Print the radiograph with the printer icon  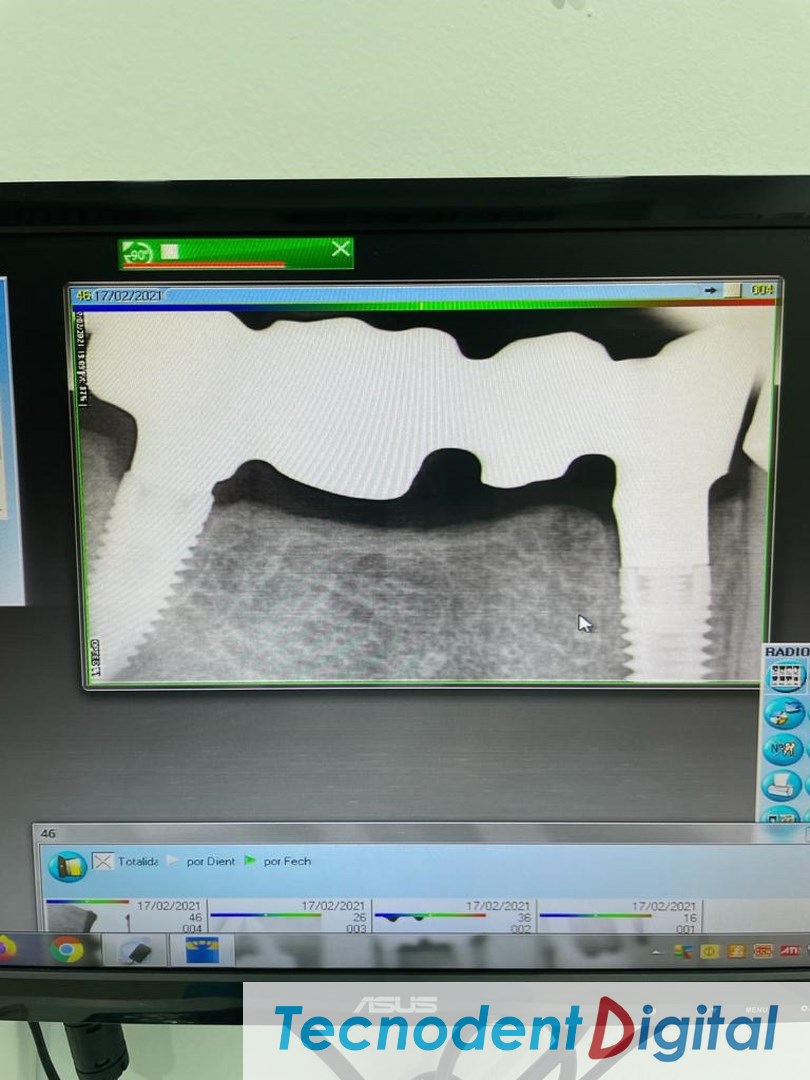click(784, 785)
